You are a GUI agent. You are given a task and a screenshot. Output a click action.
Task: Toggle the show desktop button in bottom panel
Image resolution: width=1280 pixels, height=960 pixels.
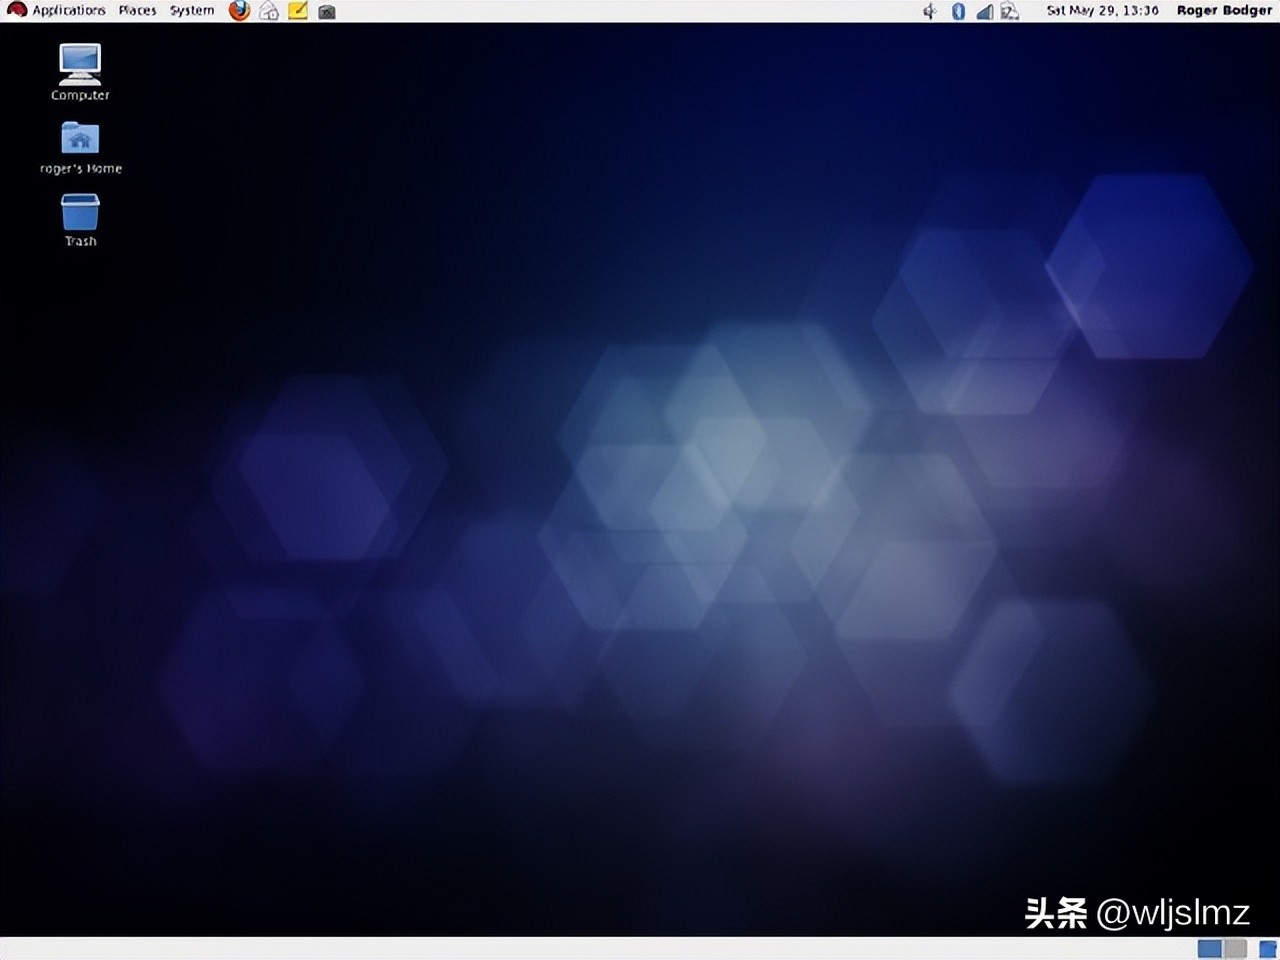click(8, 948)
